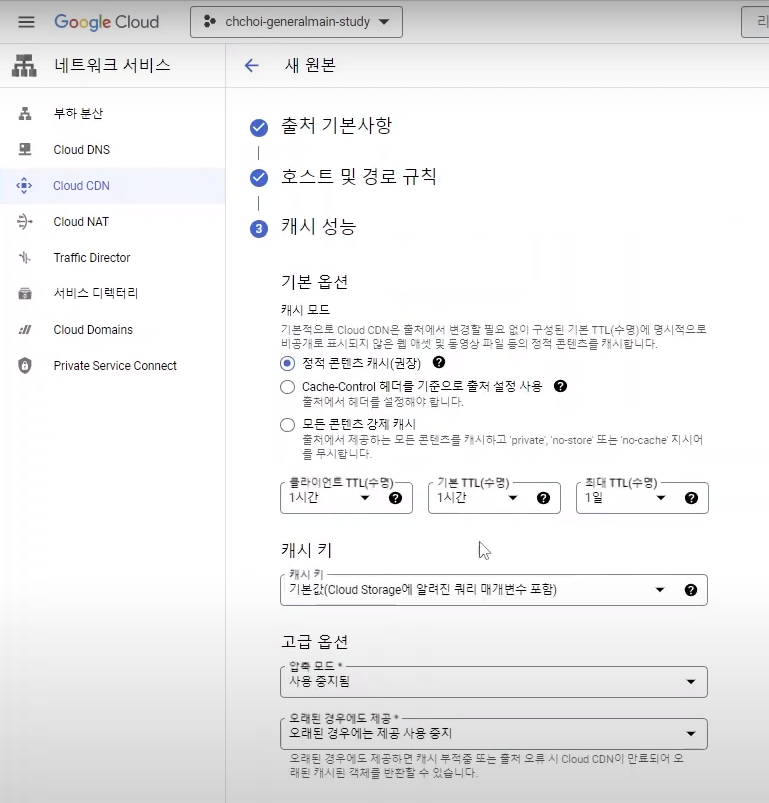
Task: Go to 호스트 및 경로 규칙 step heading
Action: [358, 176]
